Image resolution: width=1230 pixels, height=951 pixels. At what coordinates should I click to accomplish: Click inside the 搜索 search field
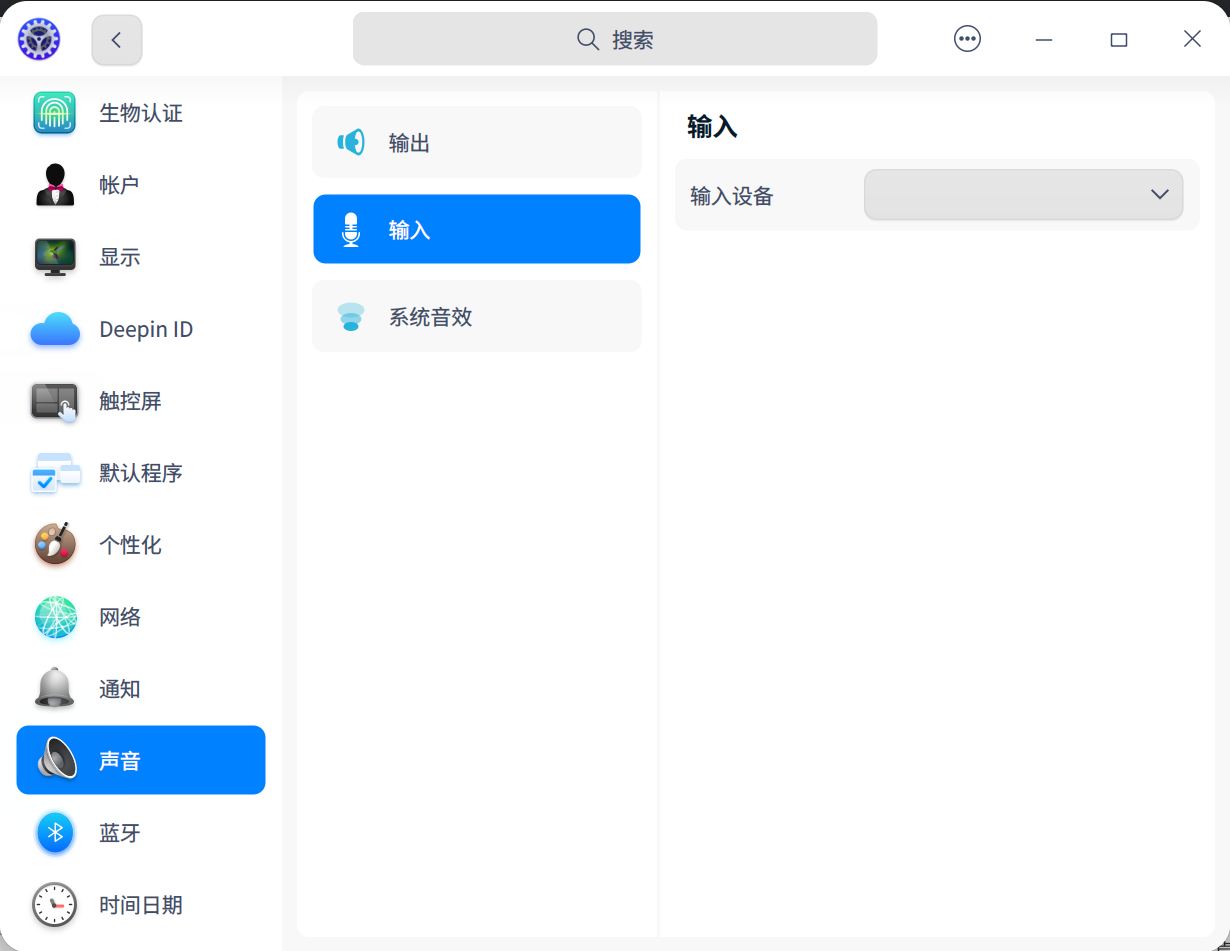coord(614,39)
